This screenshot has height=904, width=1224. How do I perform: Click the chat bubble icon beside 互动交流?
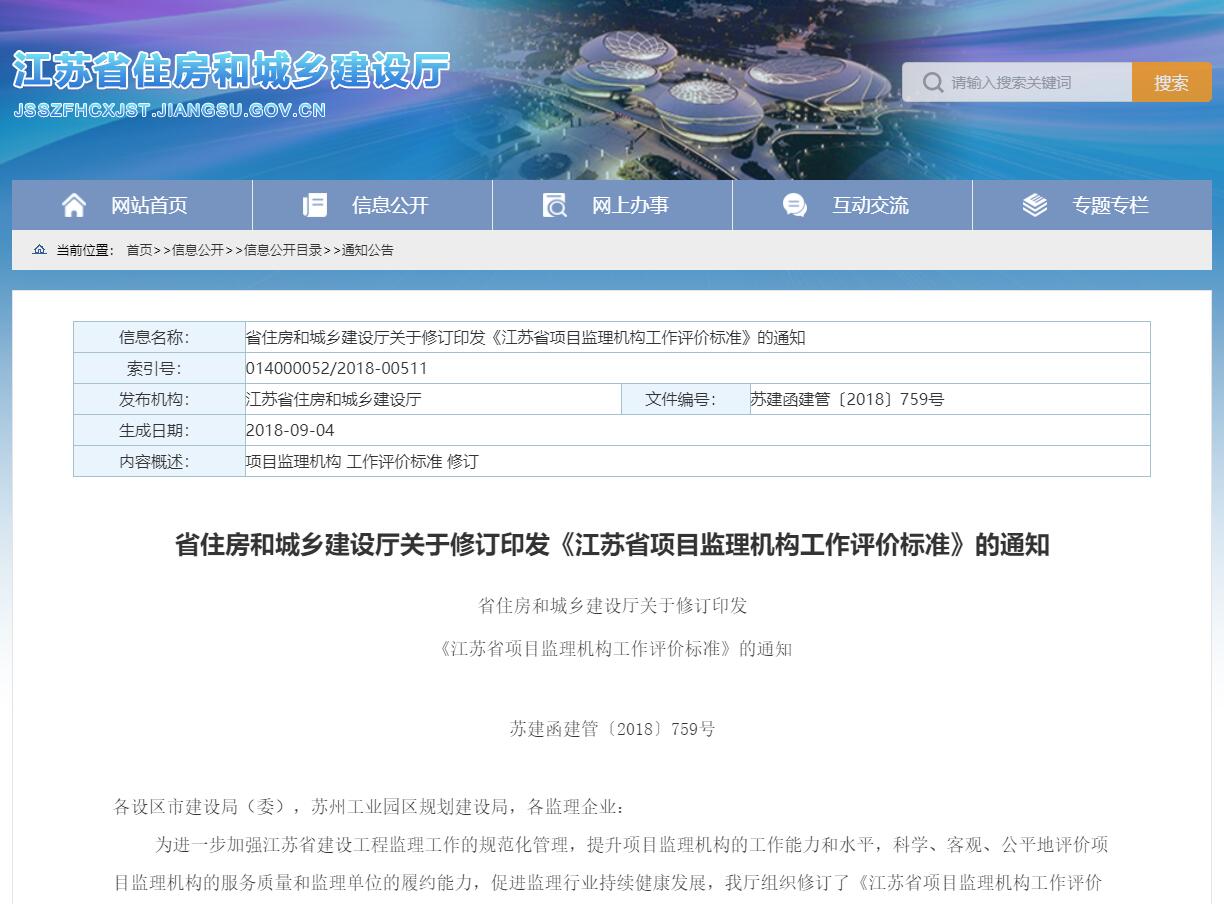point(795,205)
